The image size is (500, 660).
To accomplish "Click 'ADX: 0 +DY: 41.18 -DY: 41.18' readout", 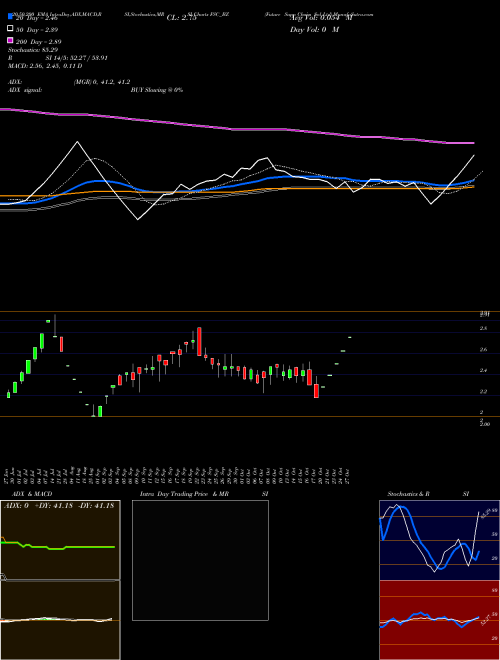I will [59, 506].
